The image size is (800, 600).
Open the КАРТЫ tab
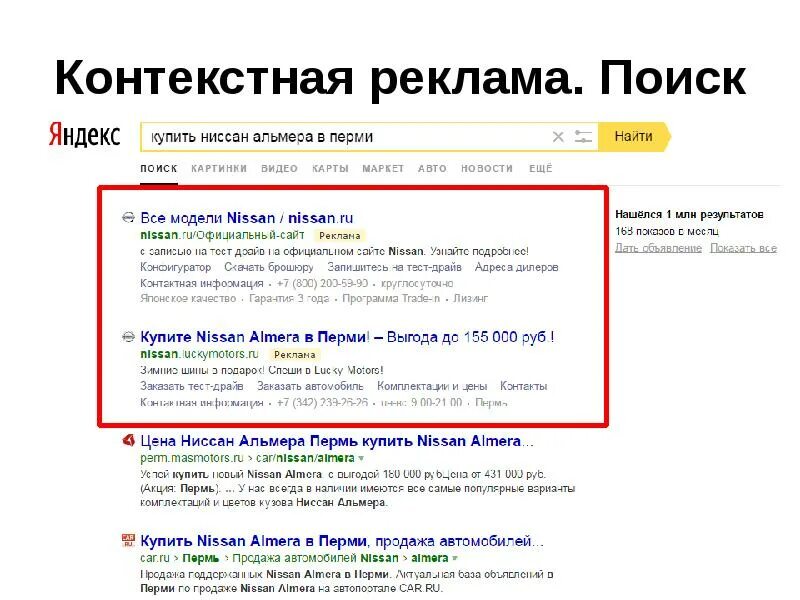pyautogui.click(x=330, y=168)
